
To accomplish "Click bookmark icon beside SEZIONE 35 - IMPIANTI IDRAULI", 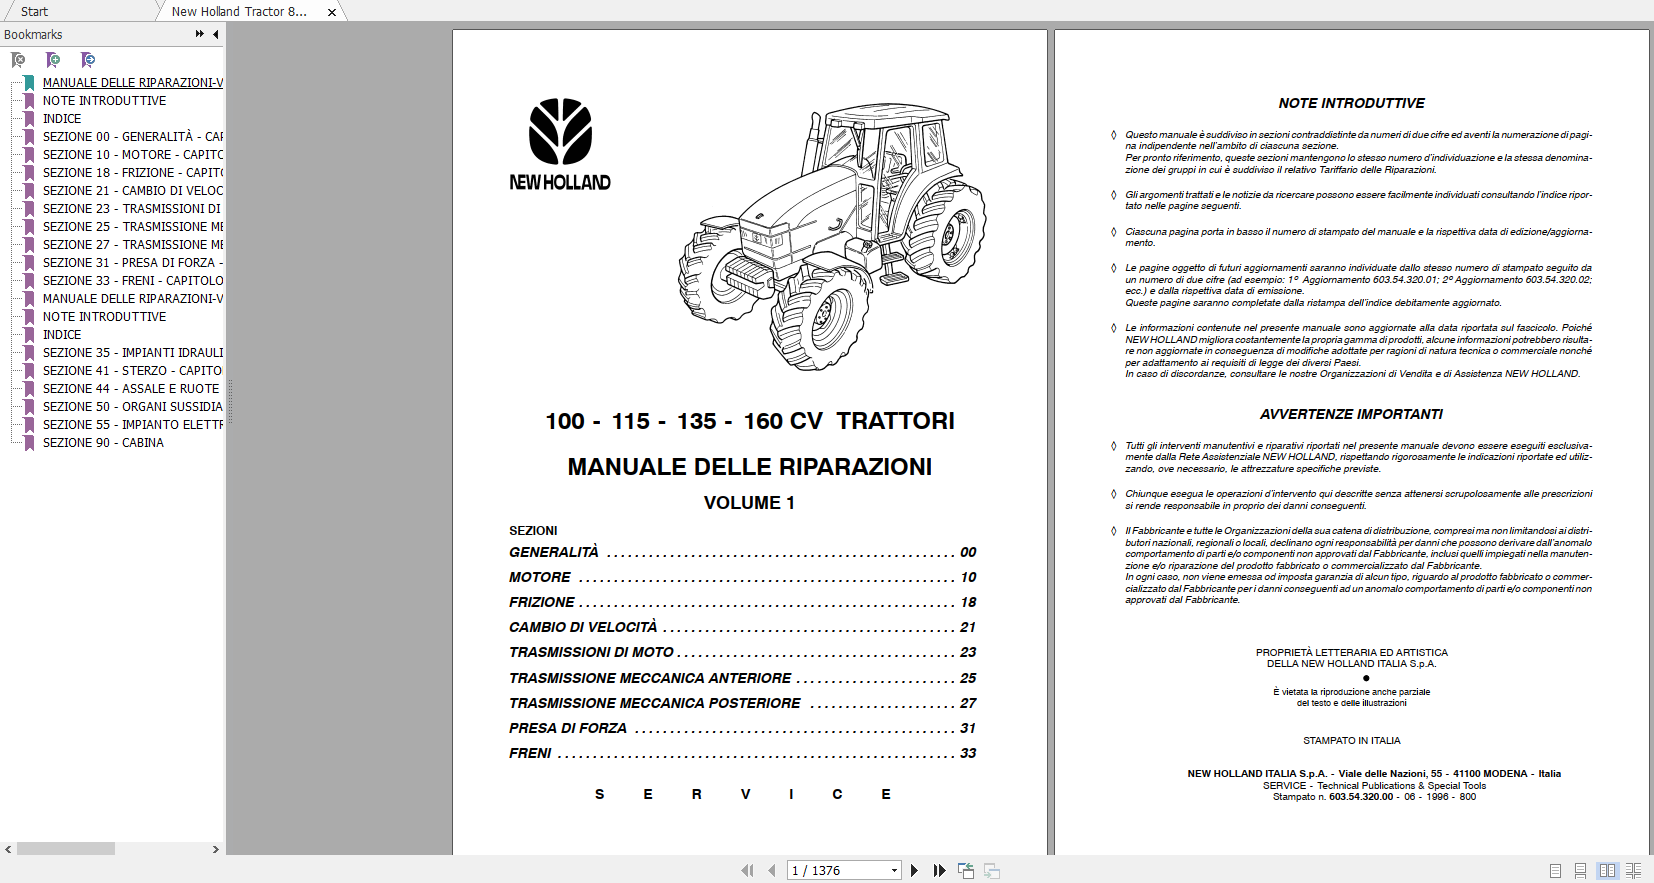I will coord(29,353).
